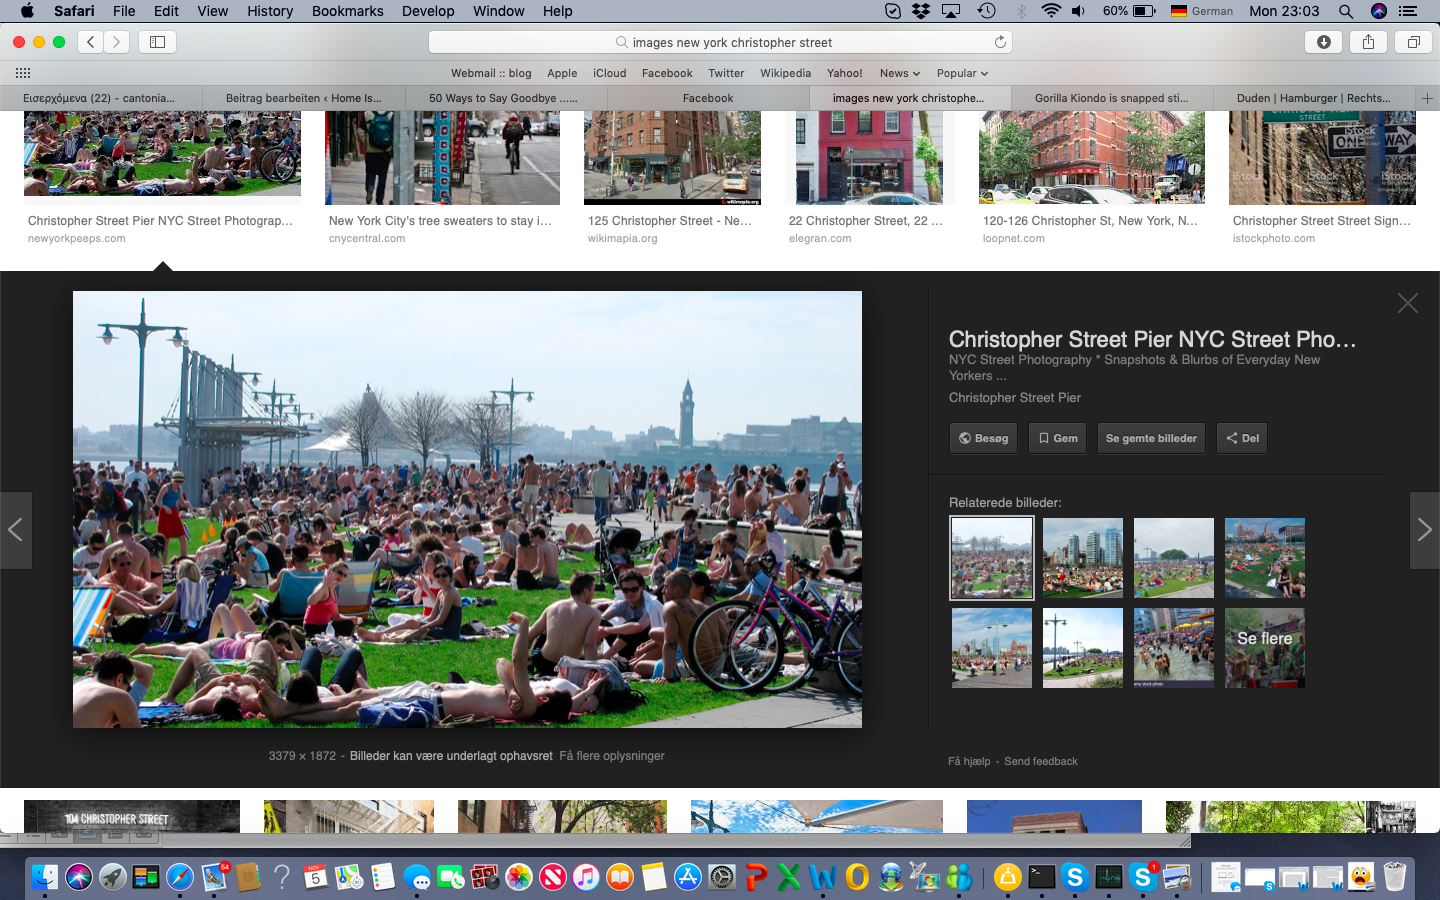Reload the page with the refresh icon
The width and height of the screenshot is (1440, 900).
click(x=999, y=42)
